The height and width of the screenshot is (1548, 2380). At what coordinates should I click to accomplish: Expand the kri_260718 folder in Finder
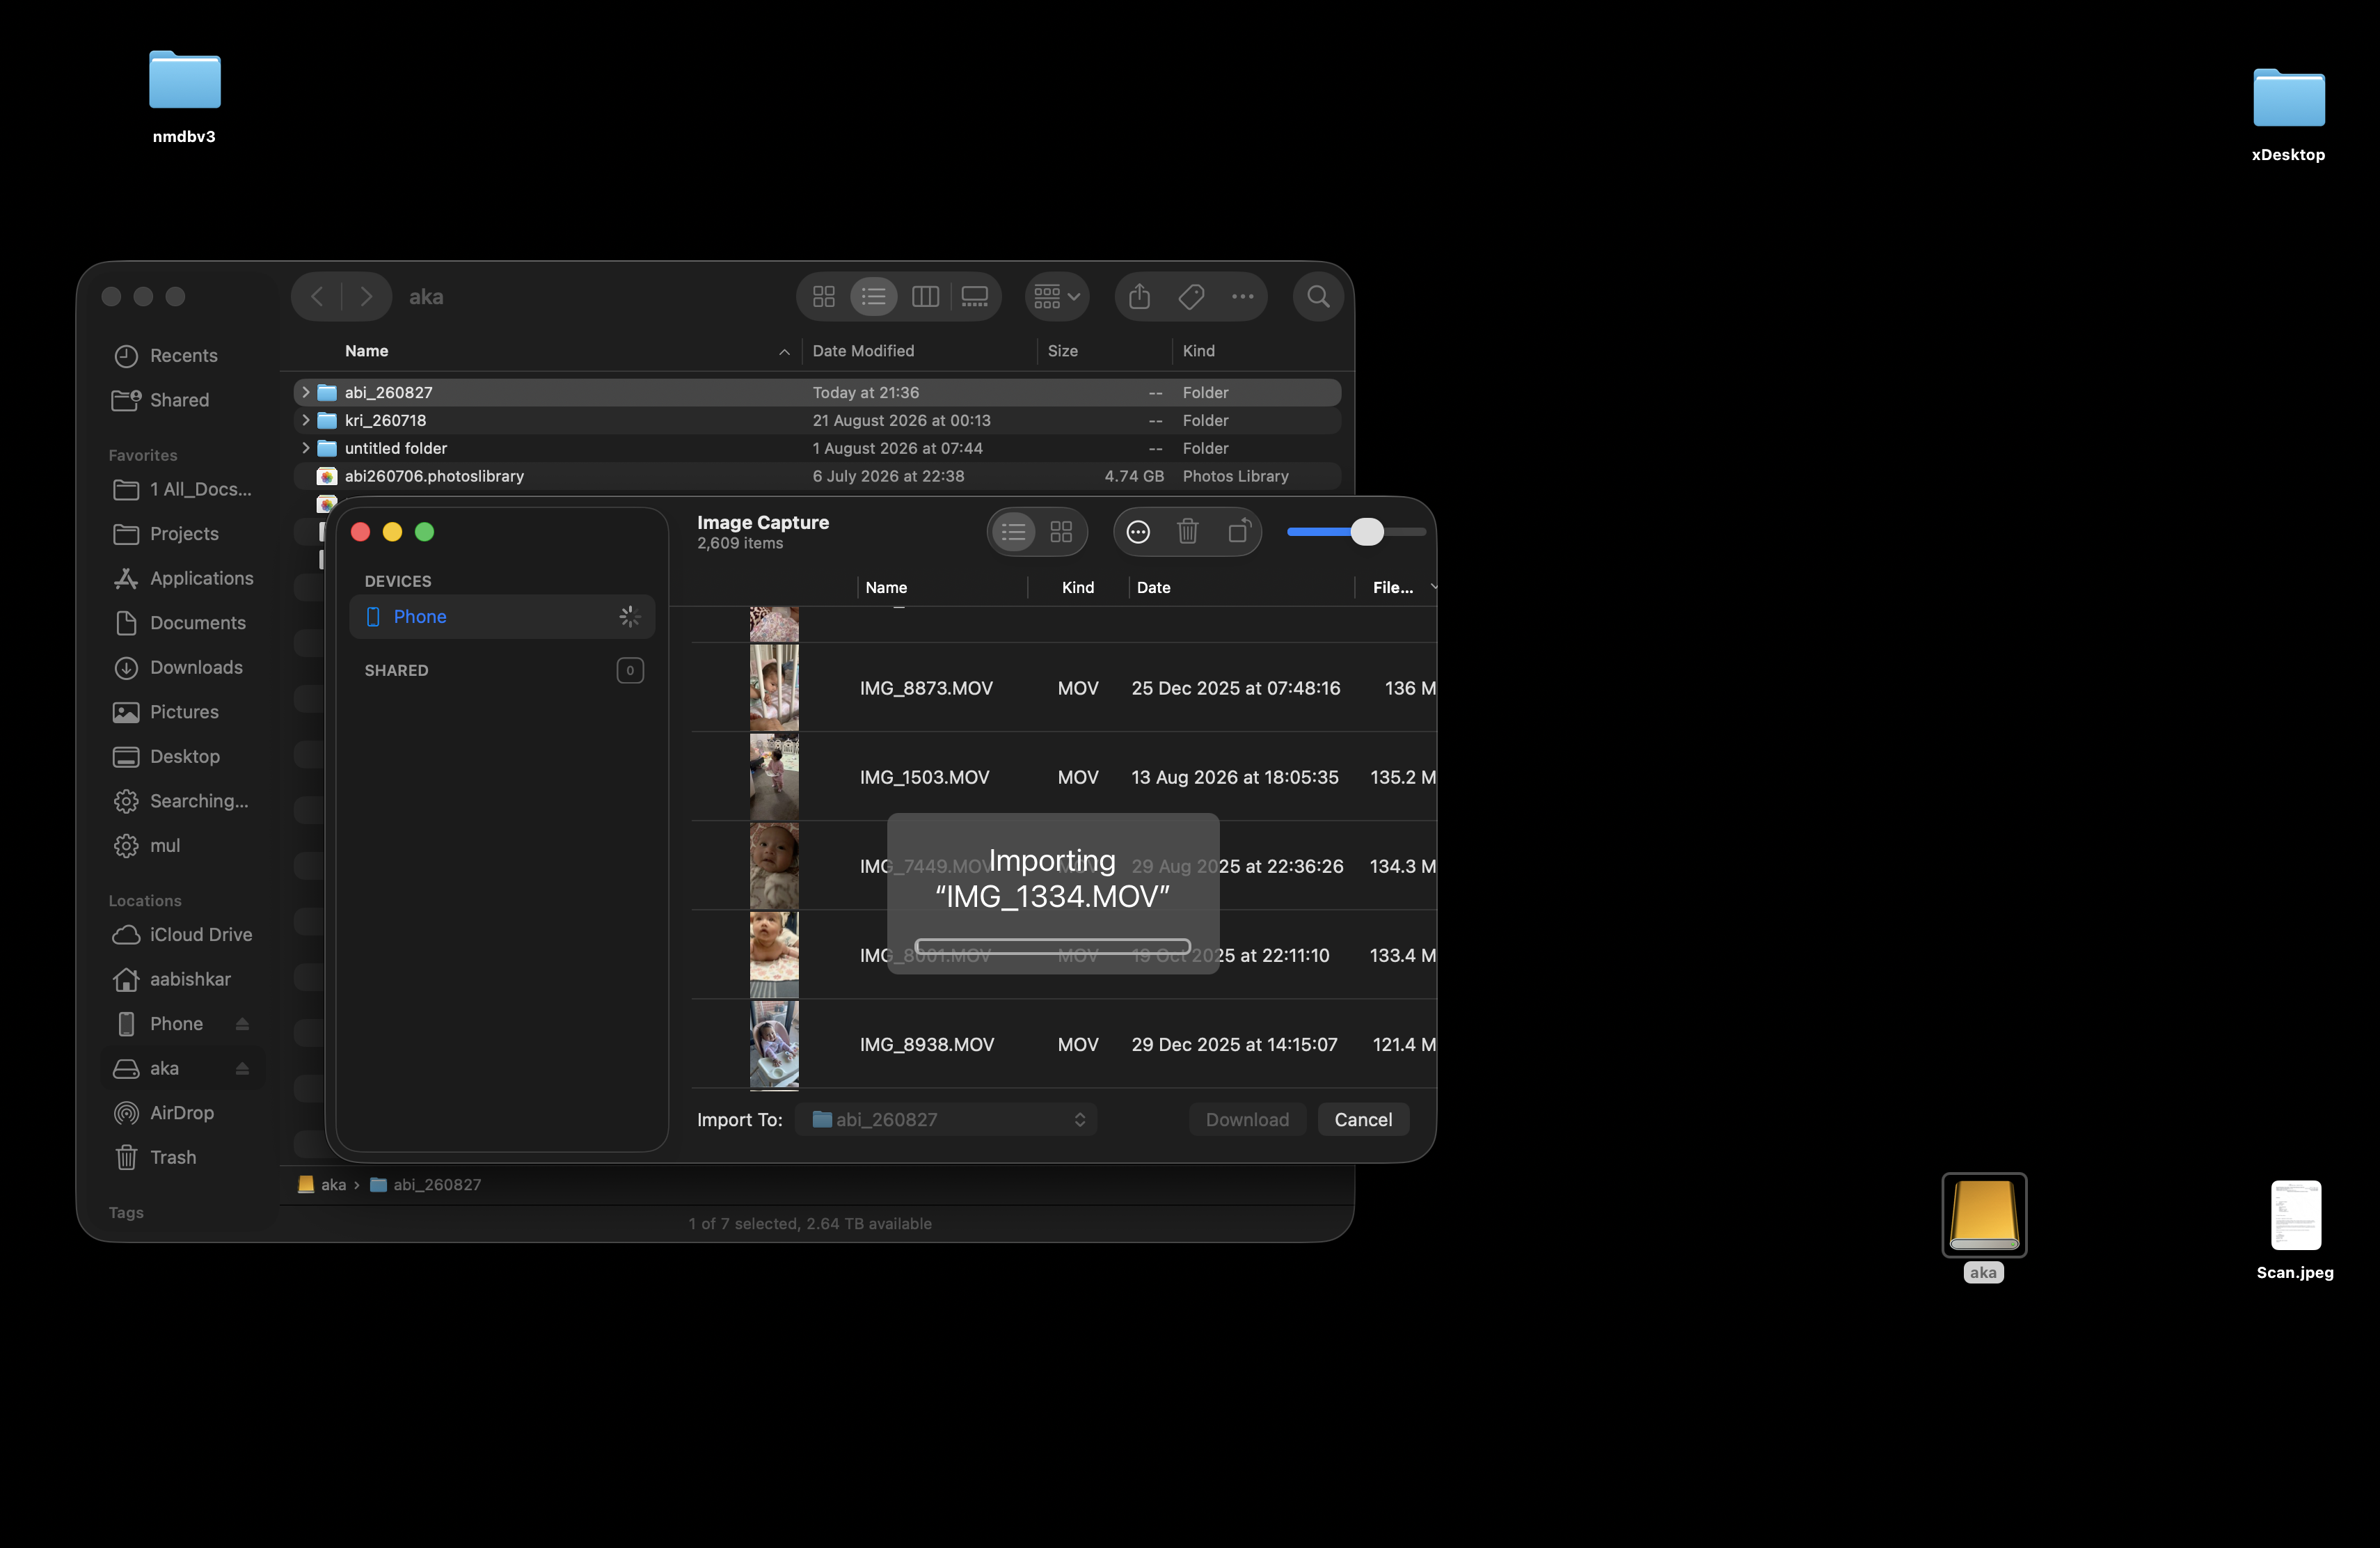[x=306, y=420]
